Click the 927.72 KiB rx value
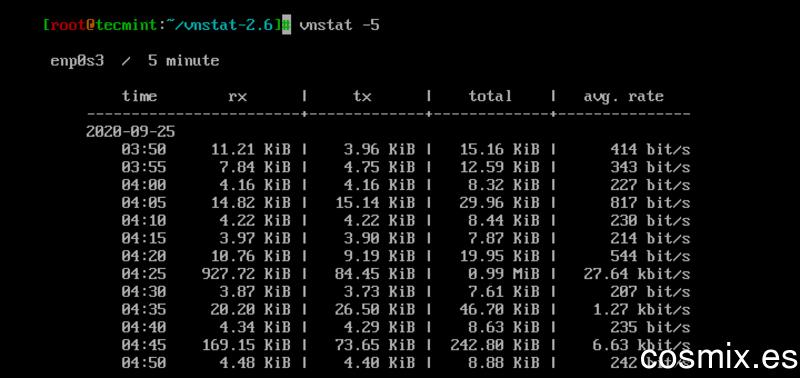The width and height of the screenshot is (800, 378). [x=246, y=274]
